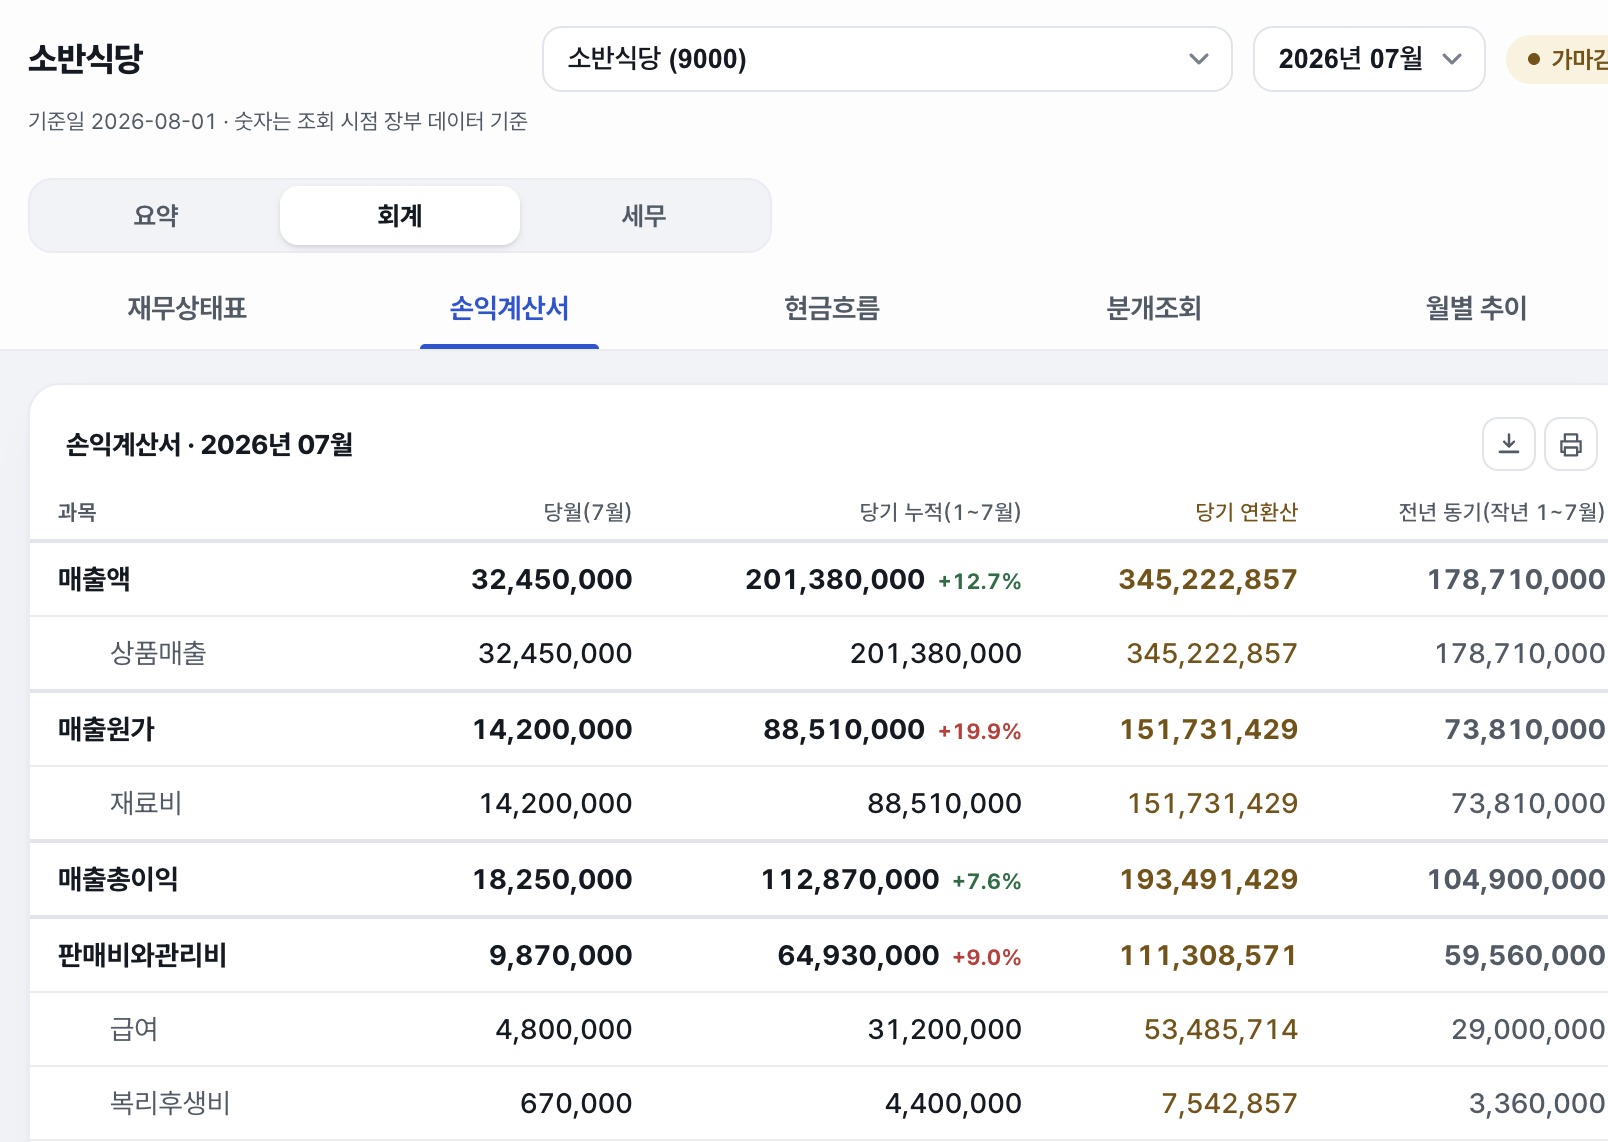1608x1142 pixels.
Task: Switch to the 요약 segment
Action: click(x=156, y=215)
